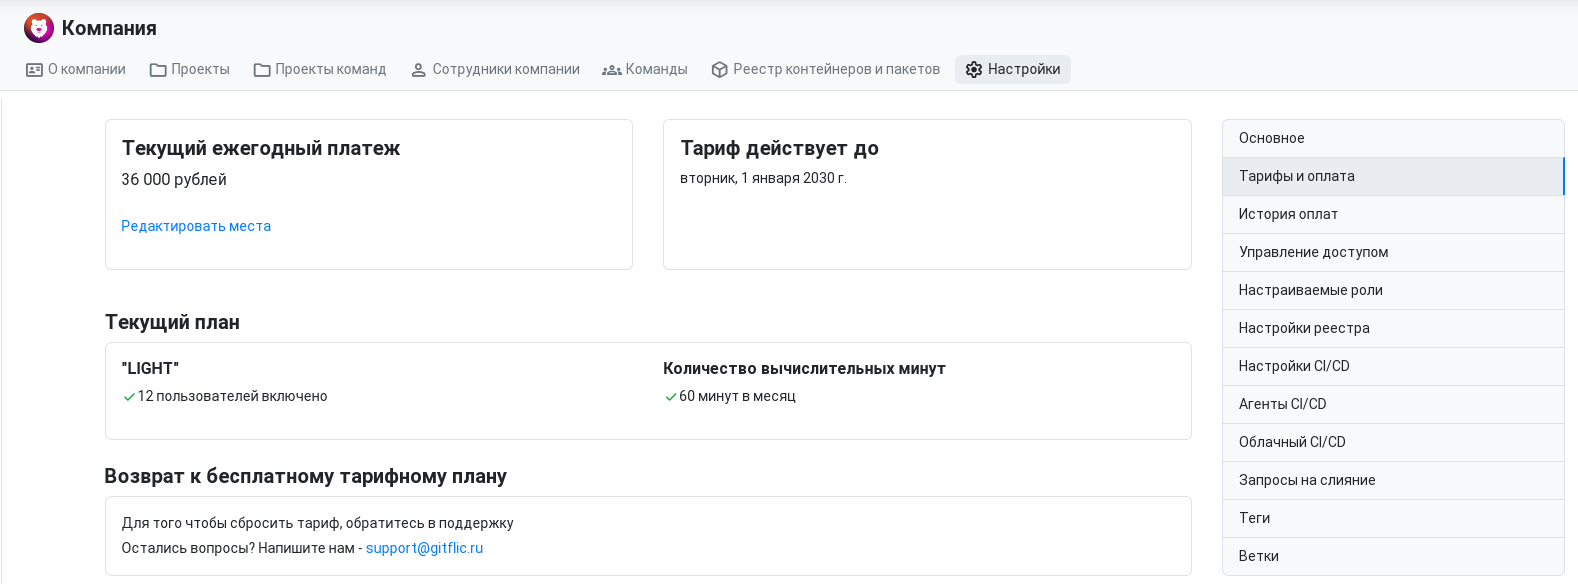Click the package cube icon for Реестр

(x=719, y=70)
